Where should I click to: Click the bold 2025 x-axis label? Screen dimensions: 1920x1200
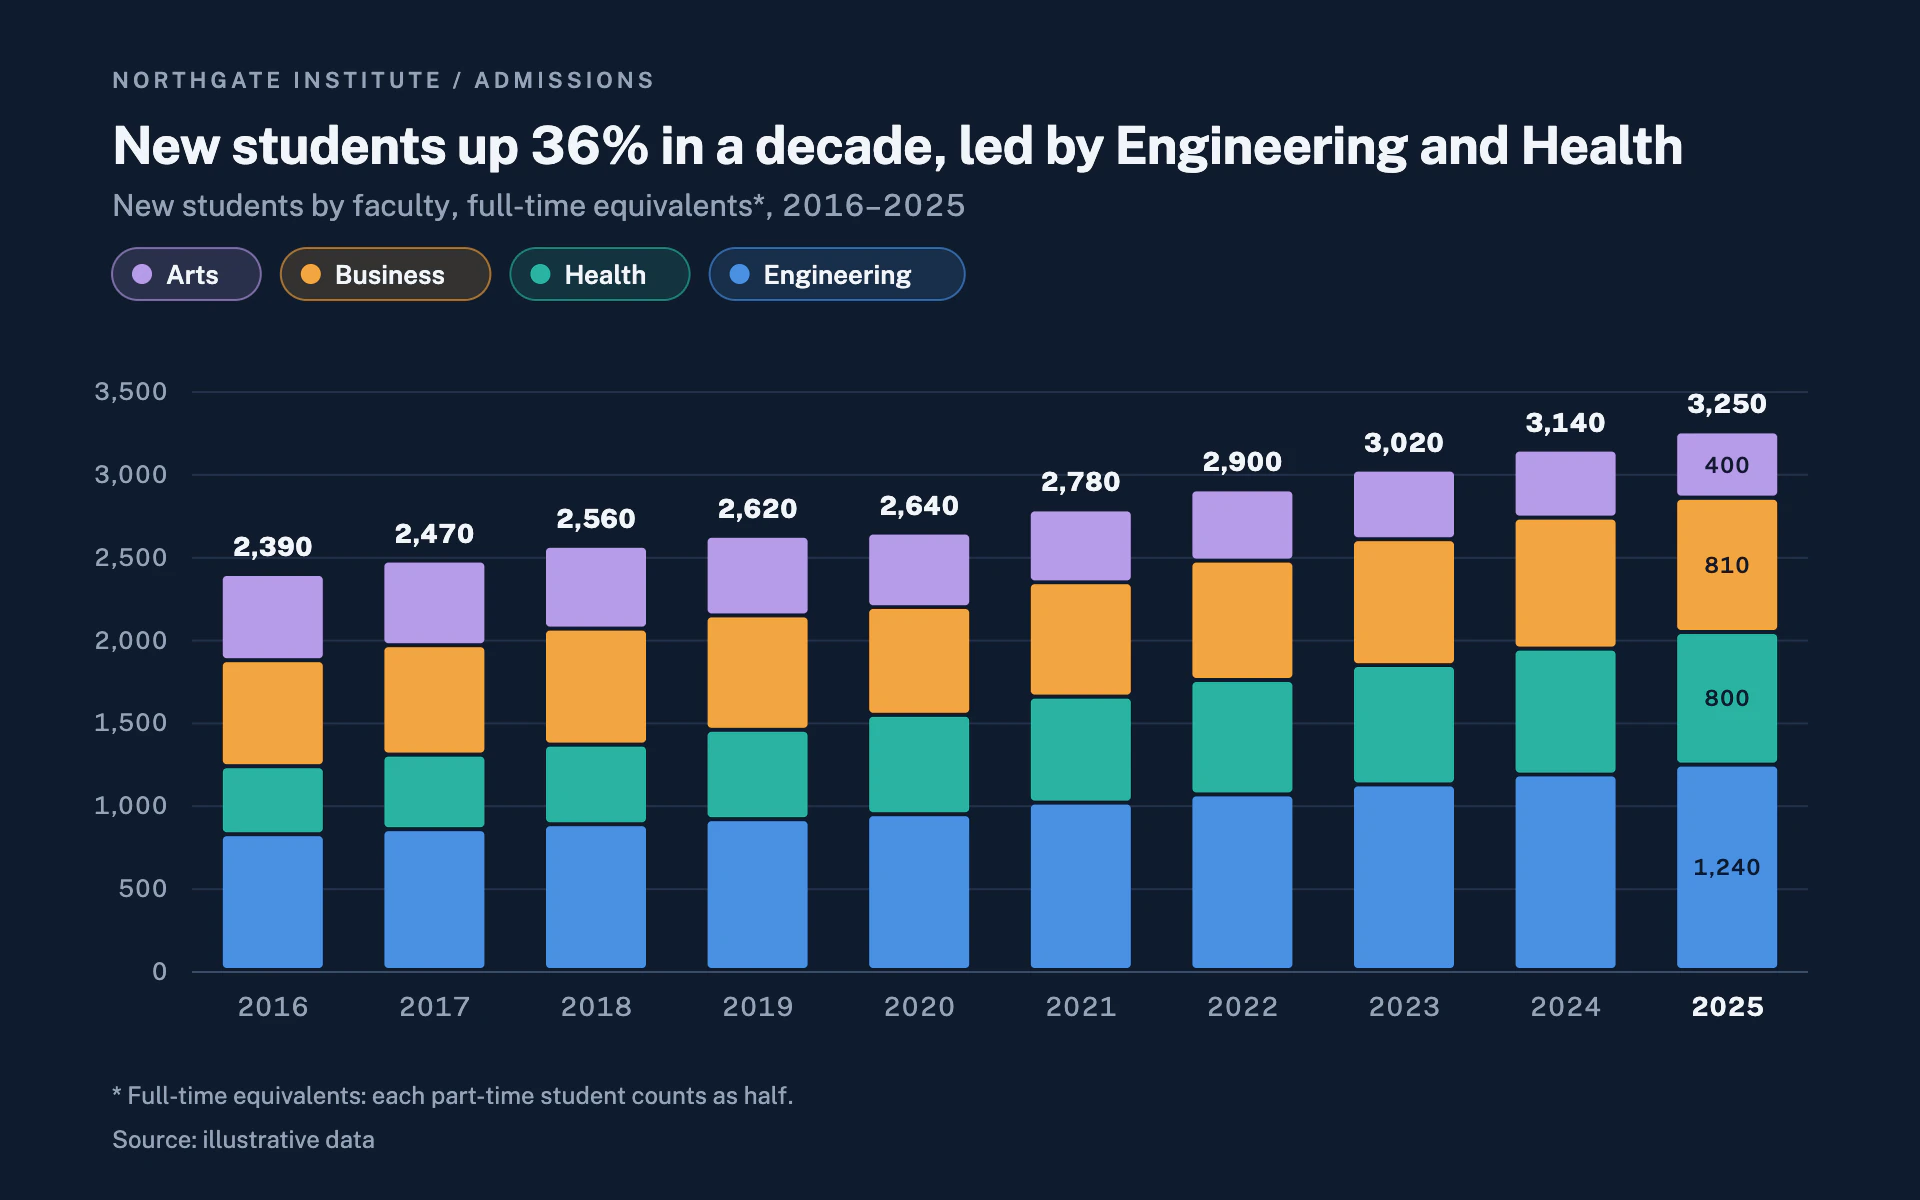pos(1727,1007)
